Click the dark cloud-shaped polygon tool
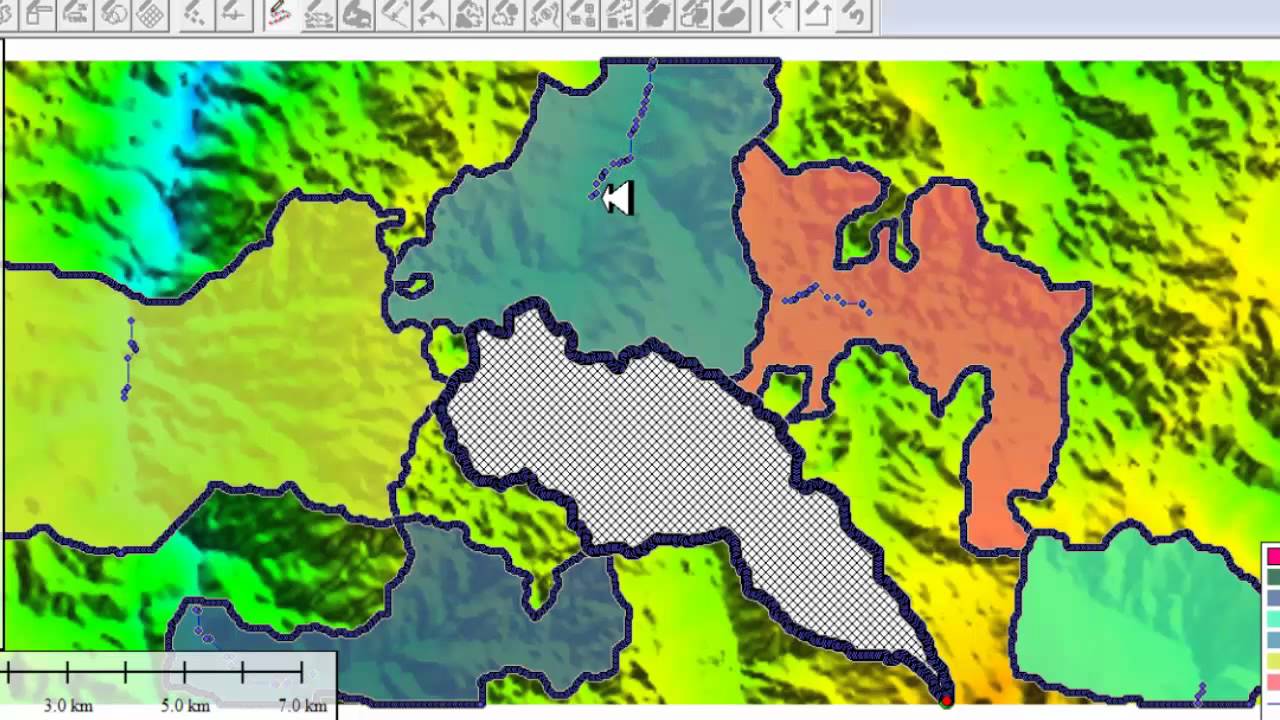Image resolution: width=1280 pixels, height=720 pixels. tap(657, 14)
